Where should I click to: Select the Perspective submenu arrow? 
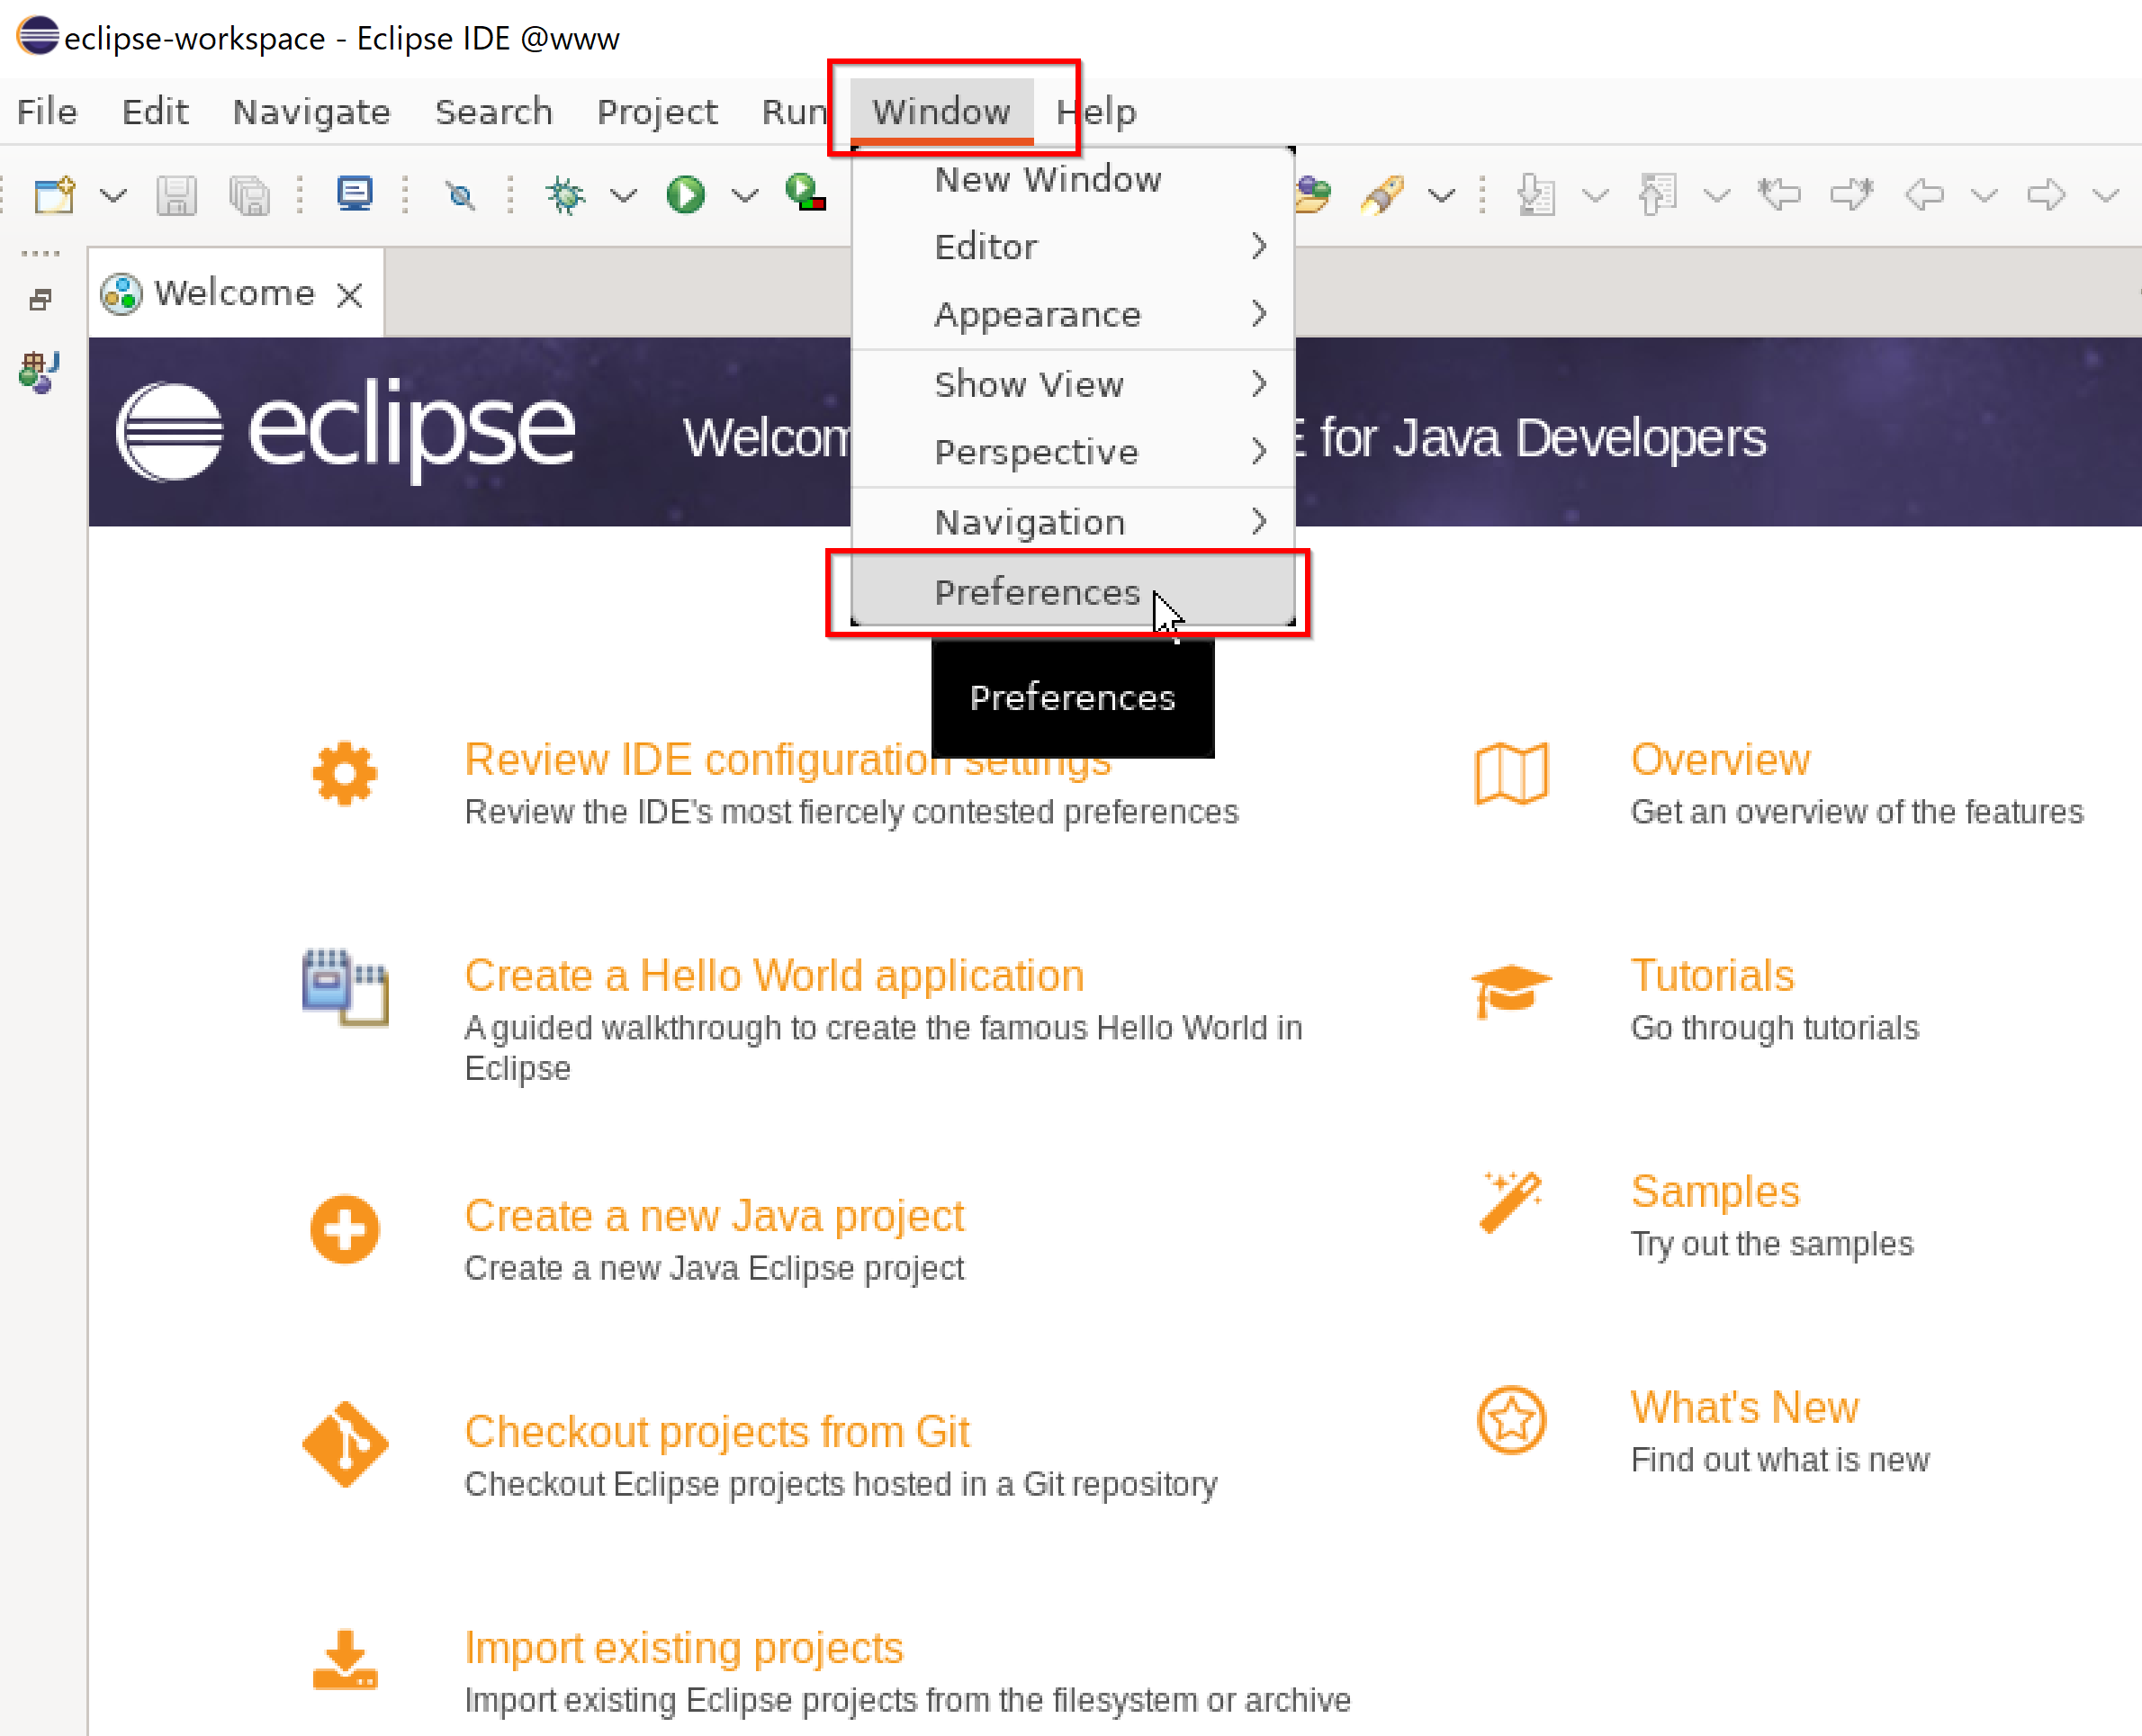[x=1258, y=452]
